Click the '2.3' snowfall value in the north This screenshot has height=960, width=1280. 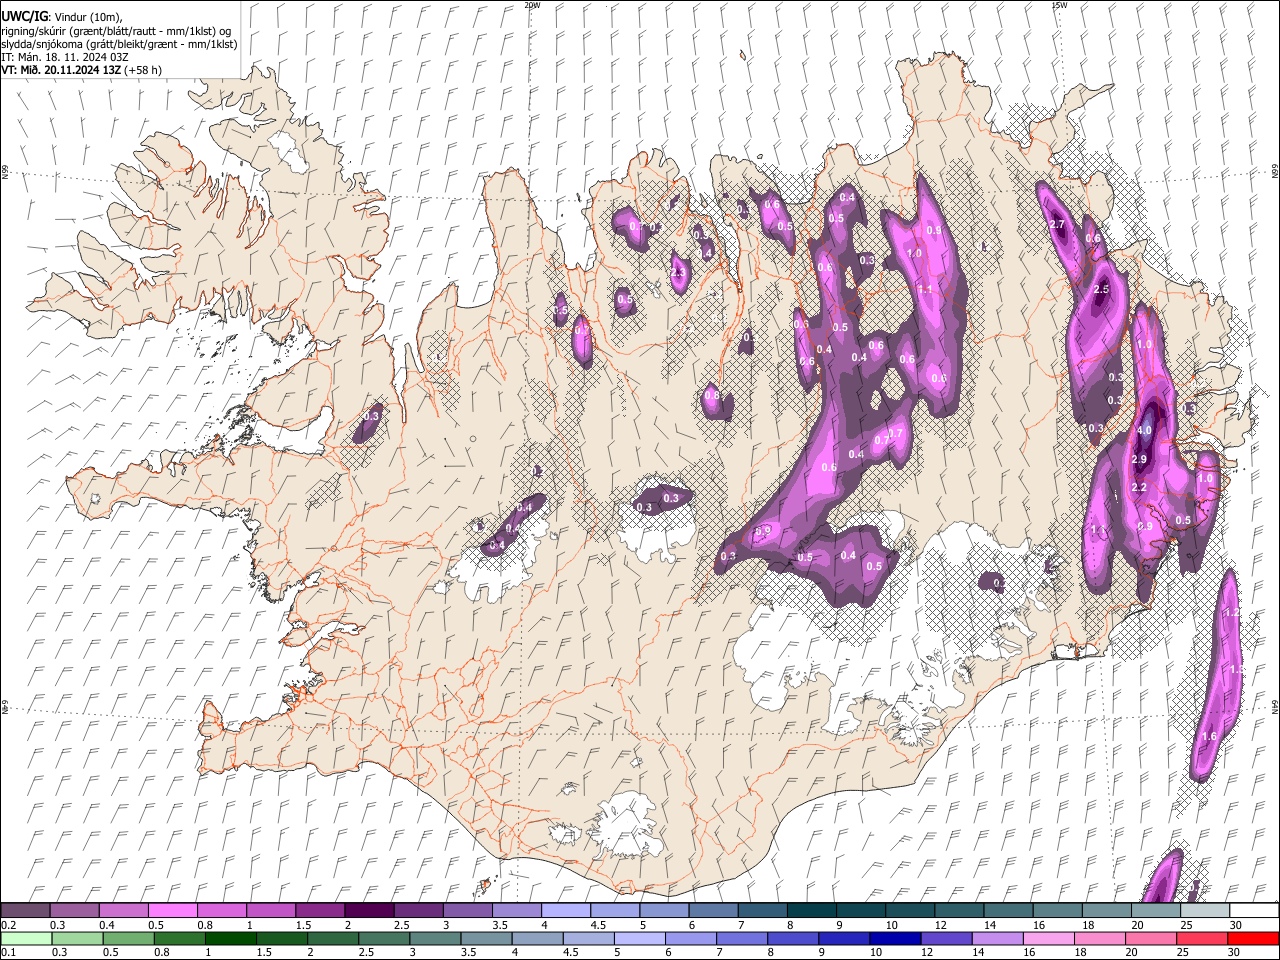coord(678,272)
